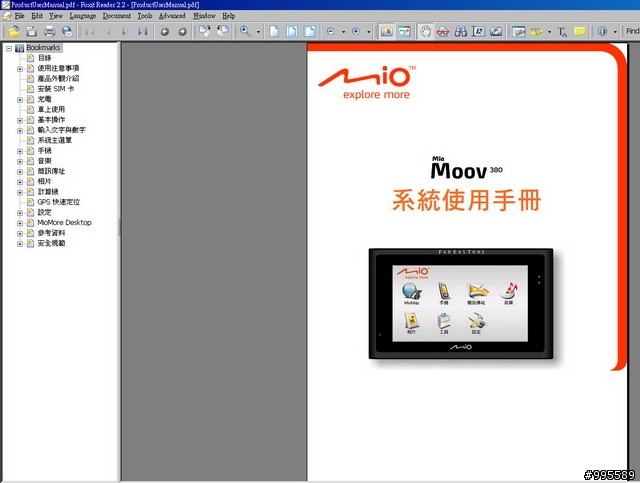The width and height of the screenshot is (640, 483).
Task: Open the Window menu
Action: [204, 16]
